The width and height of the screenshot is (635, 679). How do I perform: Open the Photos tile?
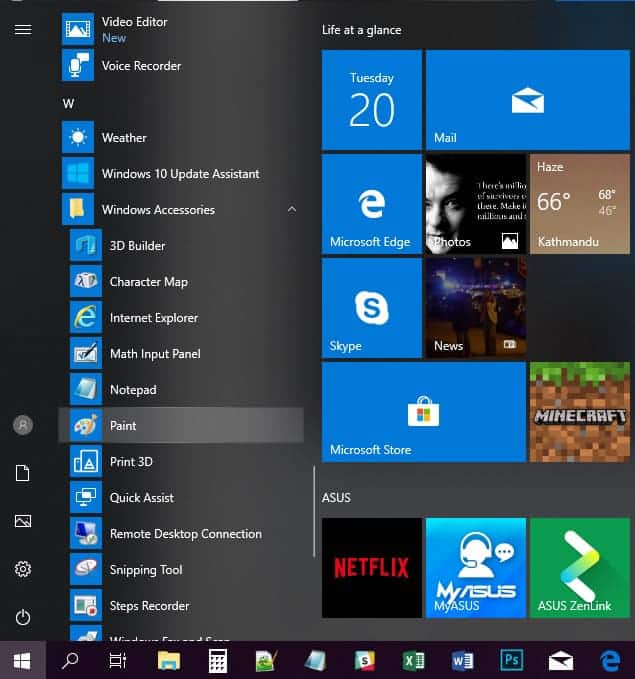pyautogui.click(x=476, y=204)
